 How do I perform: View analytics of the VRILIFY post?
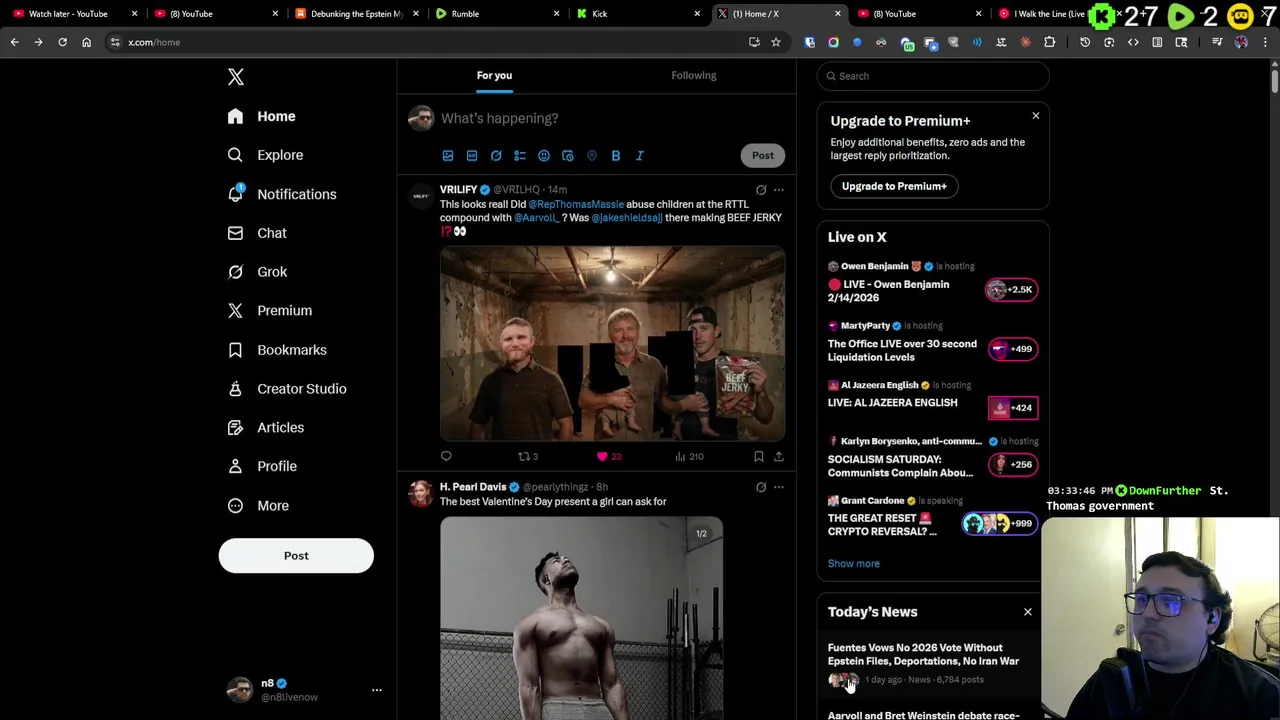[x=689, y=457]
